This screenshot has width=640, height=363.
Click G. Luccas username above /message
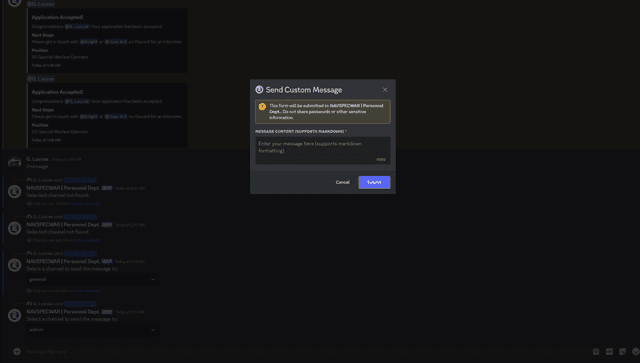[x=38, y=159]
